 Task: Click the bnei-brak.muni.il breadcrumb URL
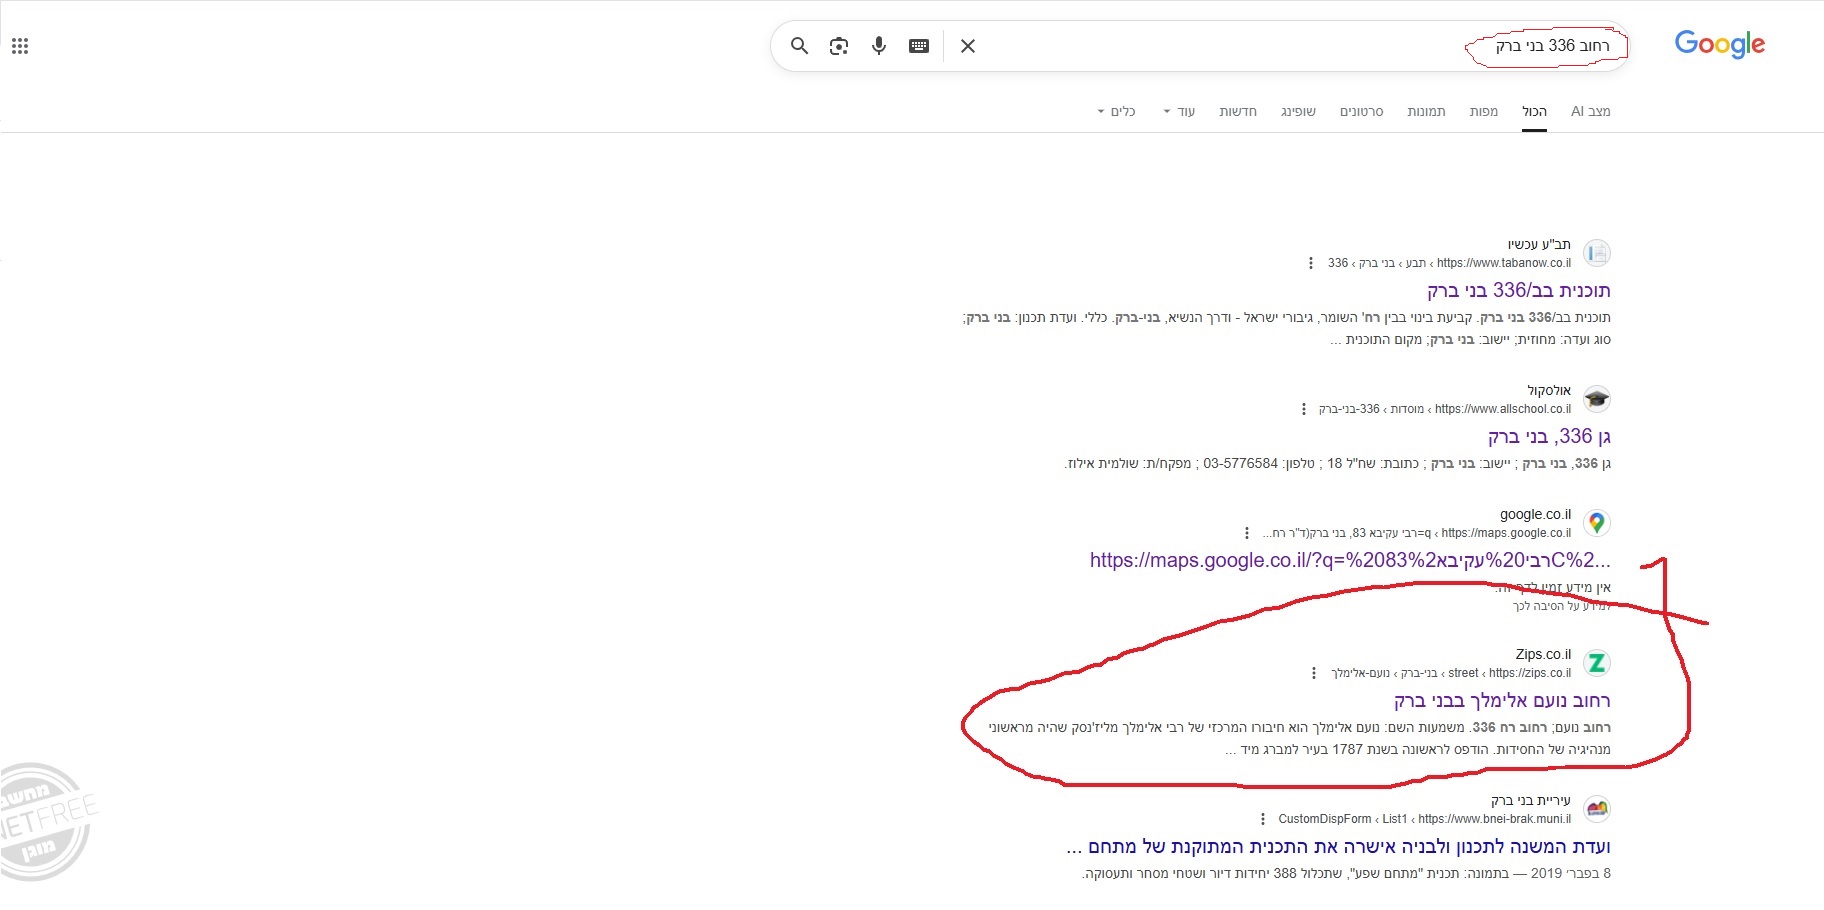[x=1425, y=819]
